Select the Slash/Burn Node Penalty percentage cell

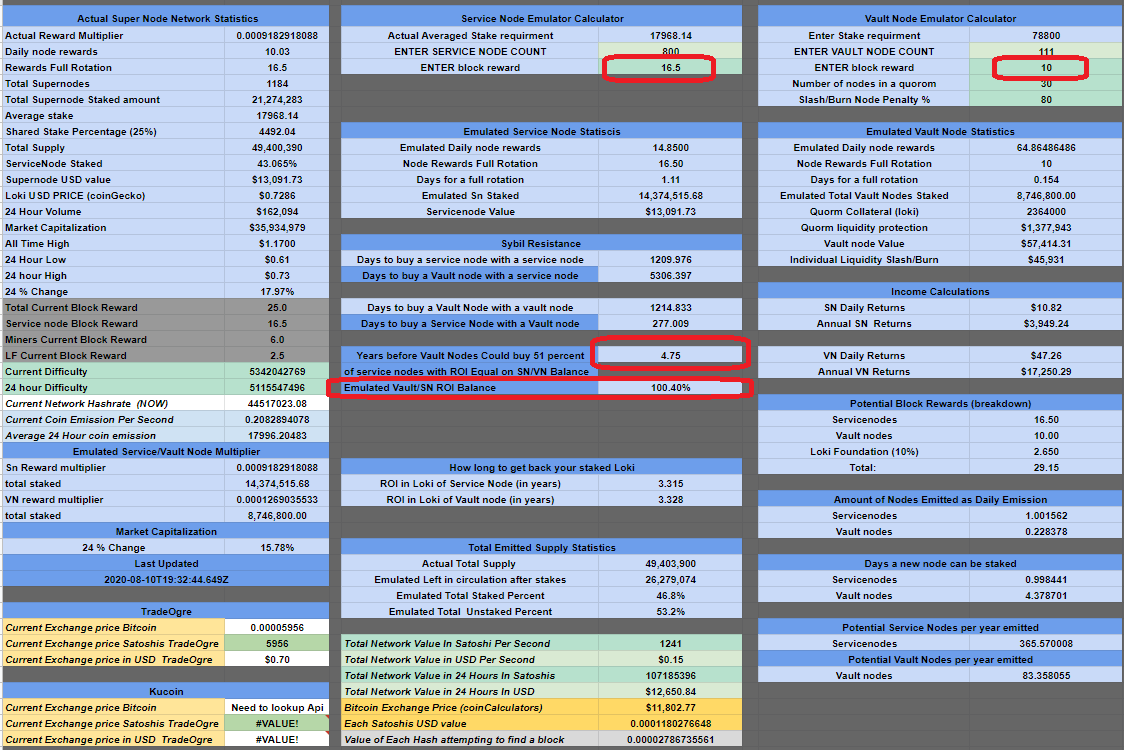pos(1047,99)
